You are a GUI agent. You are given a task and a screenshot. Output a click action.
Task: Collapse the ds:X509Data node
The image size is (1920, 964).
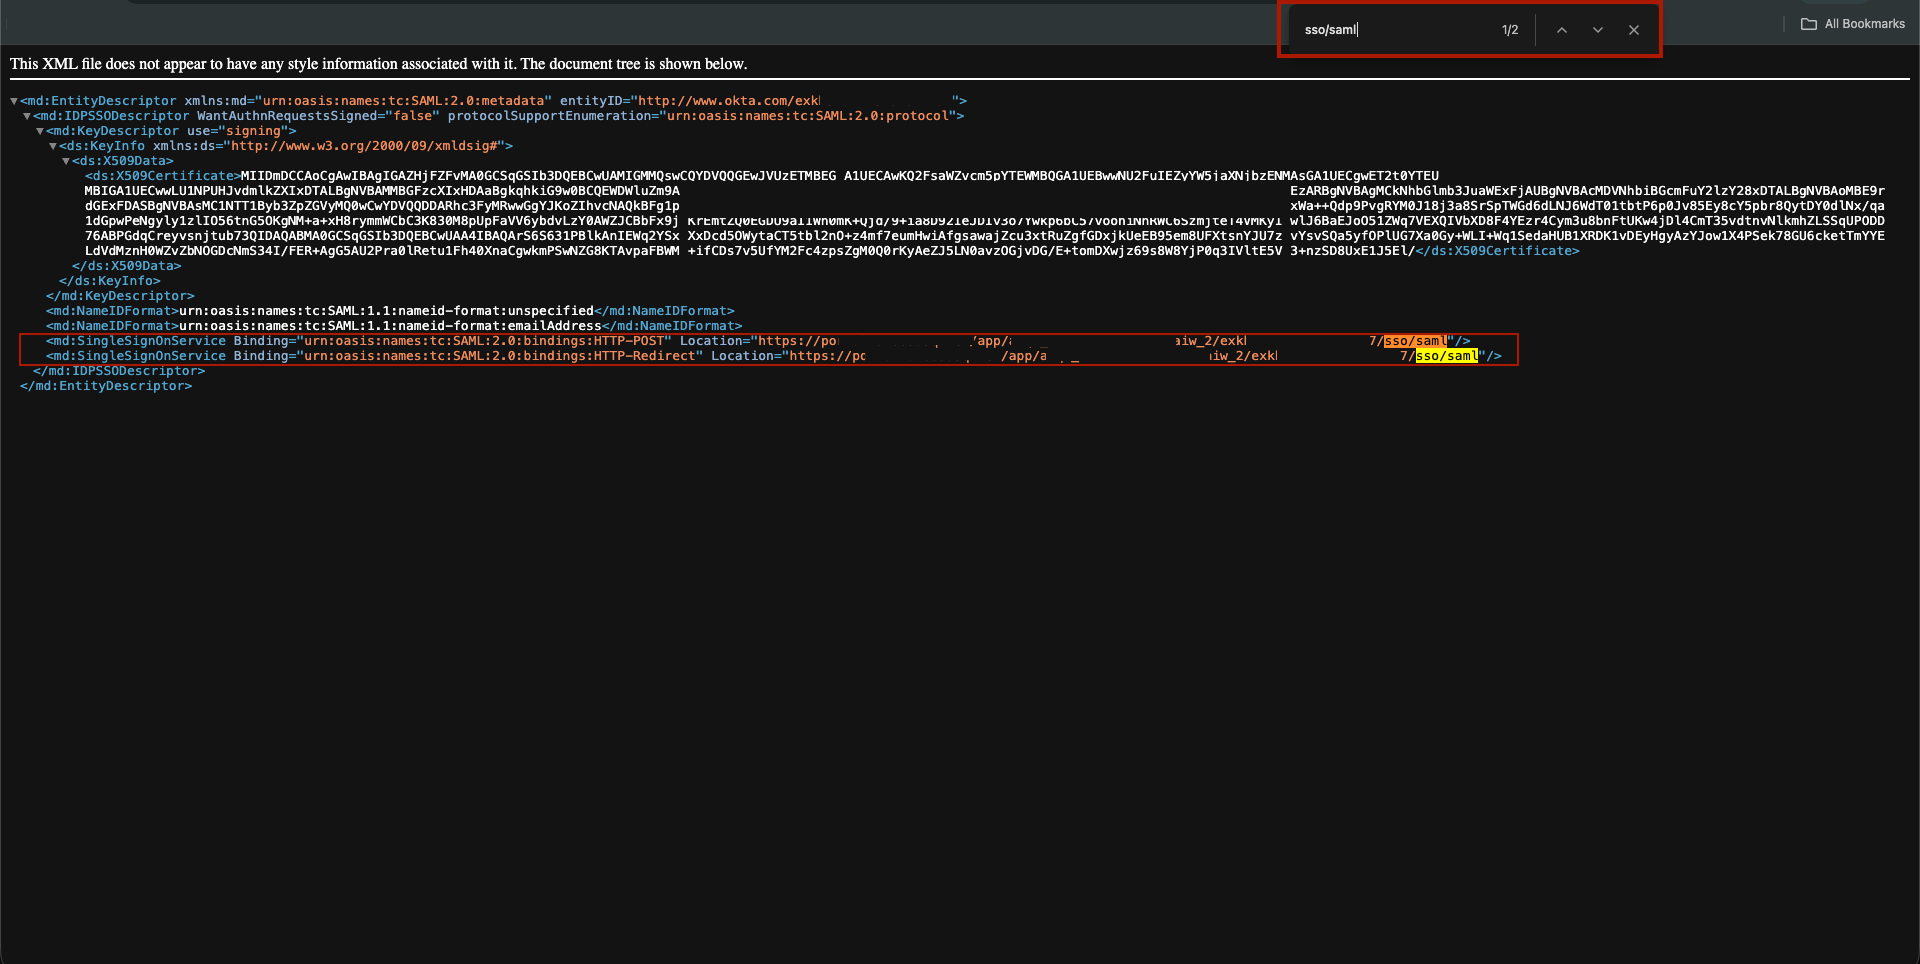66,161
